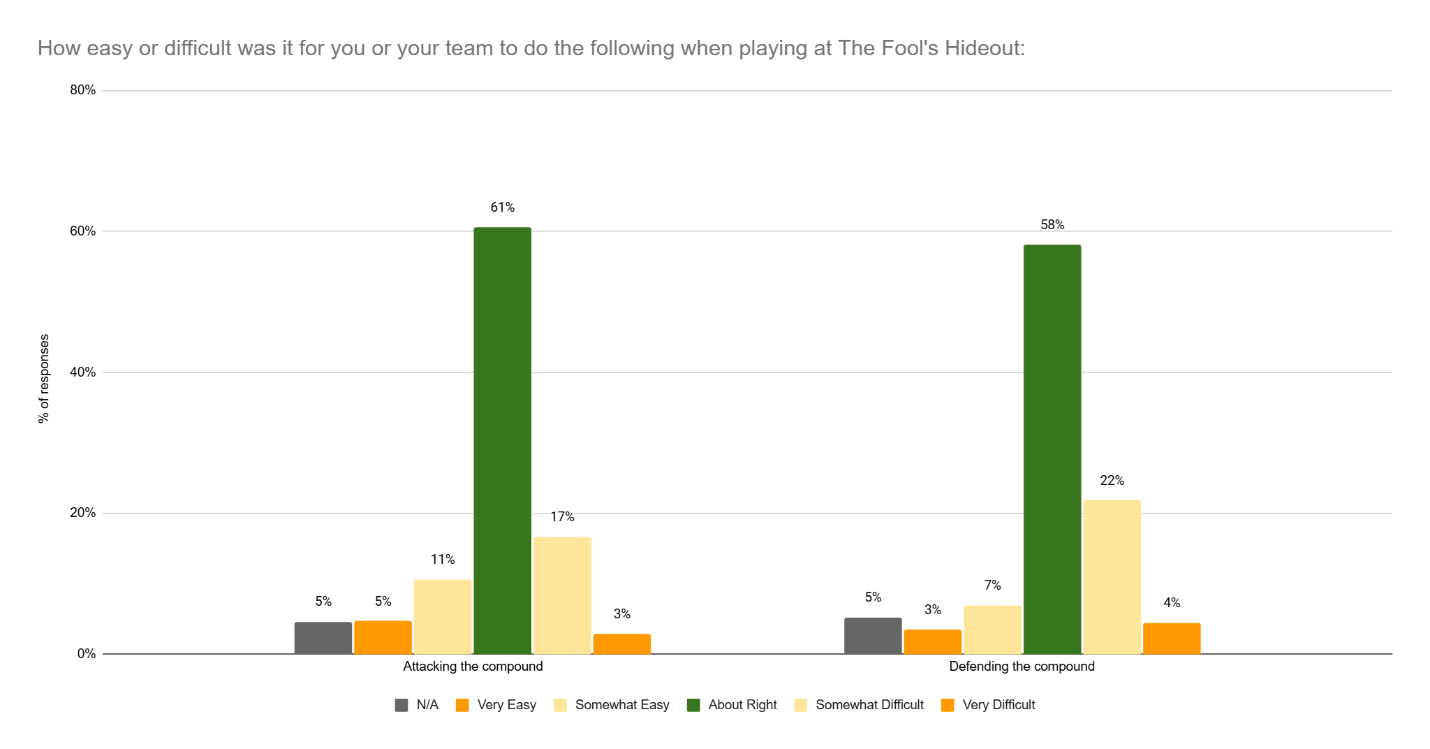Select the 3% Very Difficult bar for Attacking
Viewport: 1430px width, 749px height.
tap(622, 644)
